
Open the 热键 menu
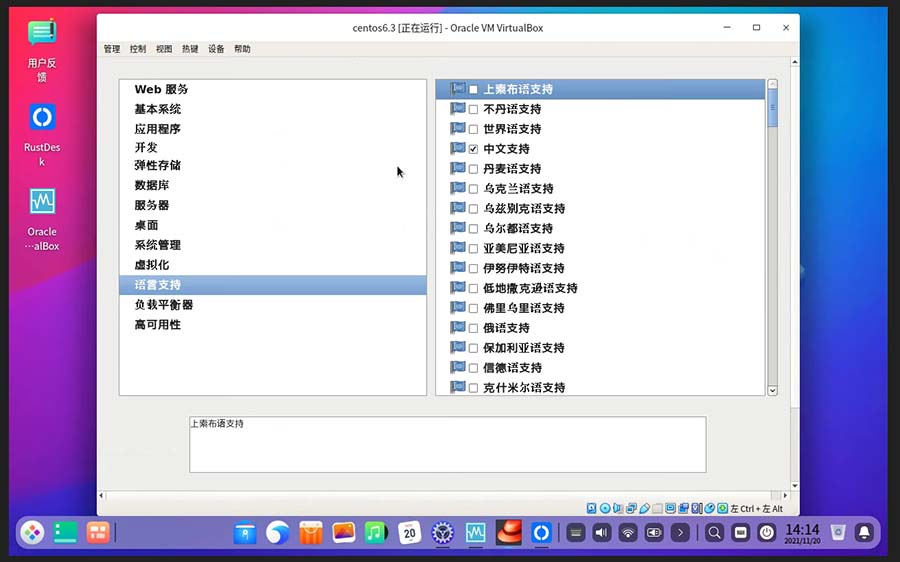tap(190, 49)
